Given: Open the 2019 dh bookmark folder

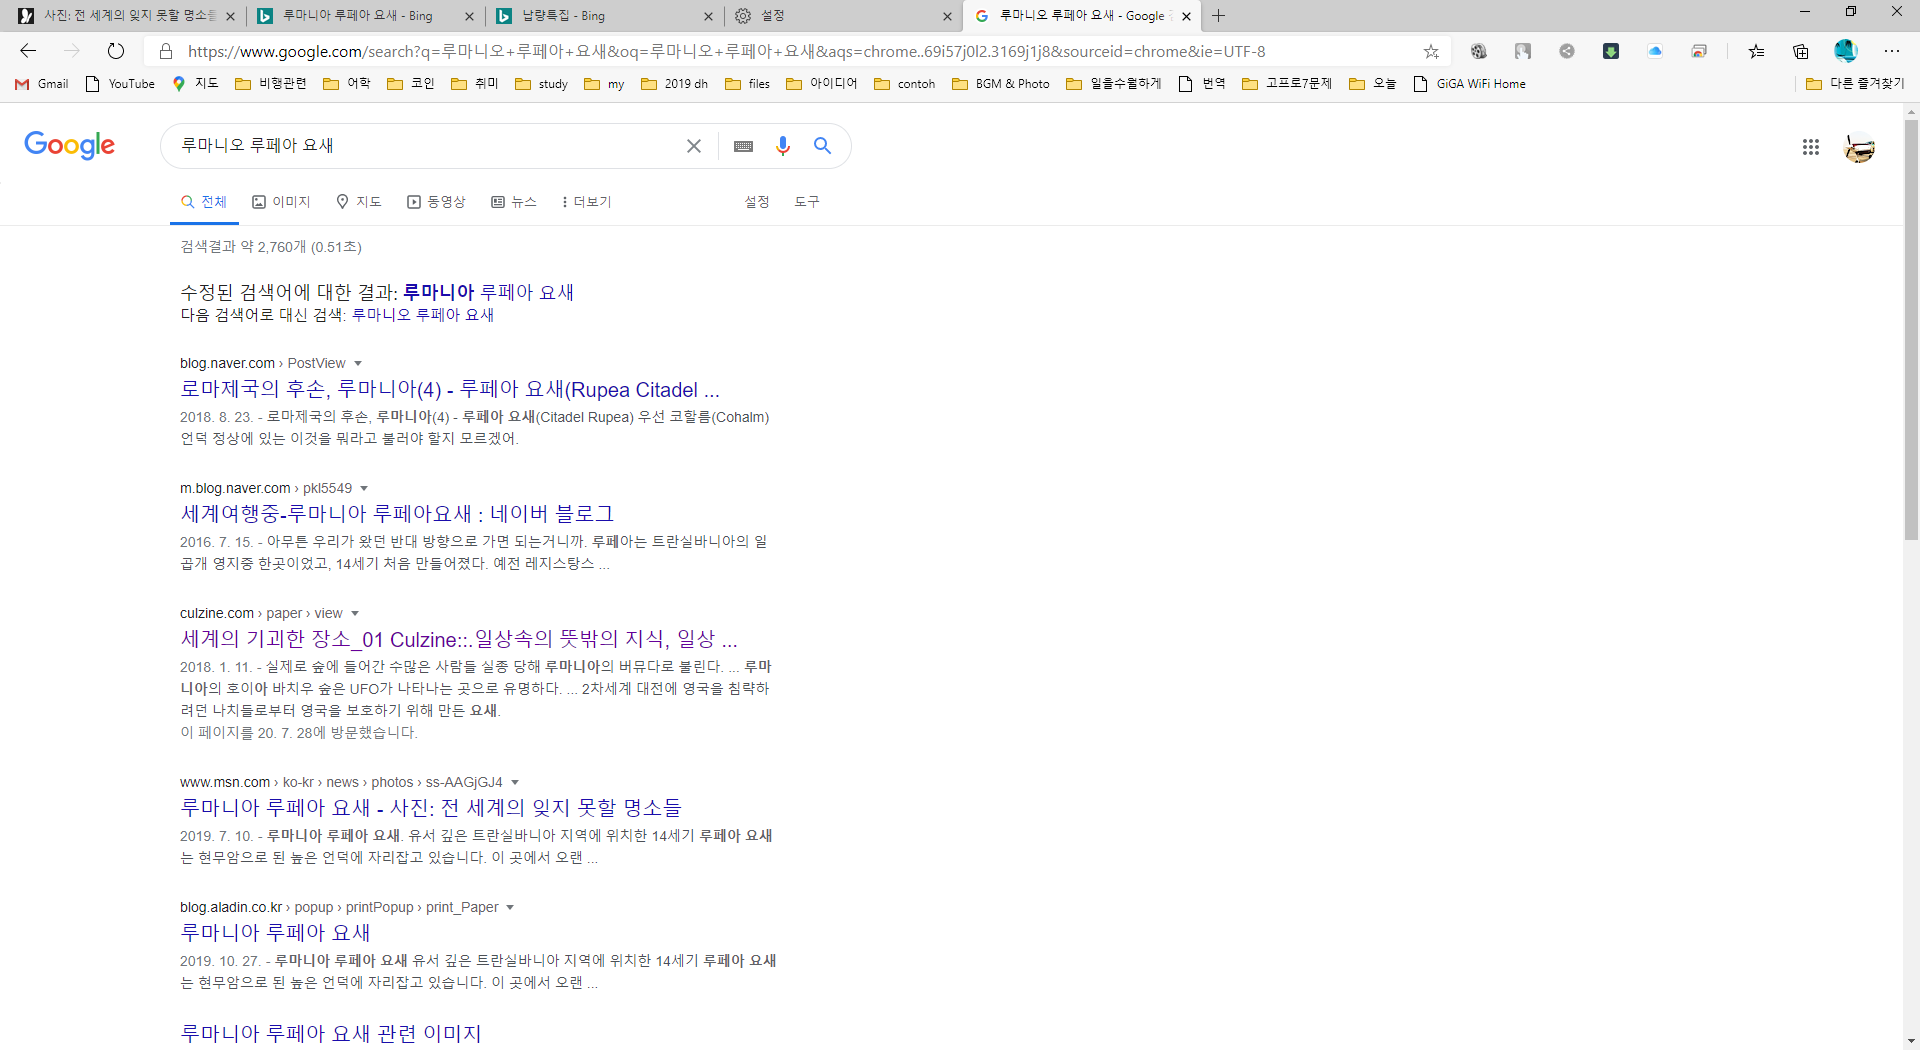Looking at the screenshot, I should (675, 84).
